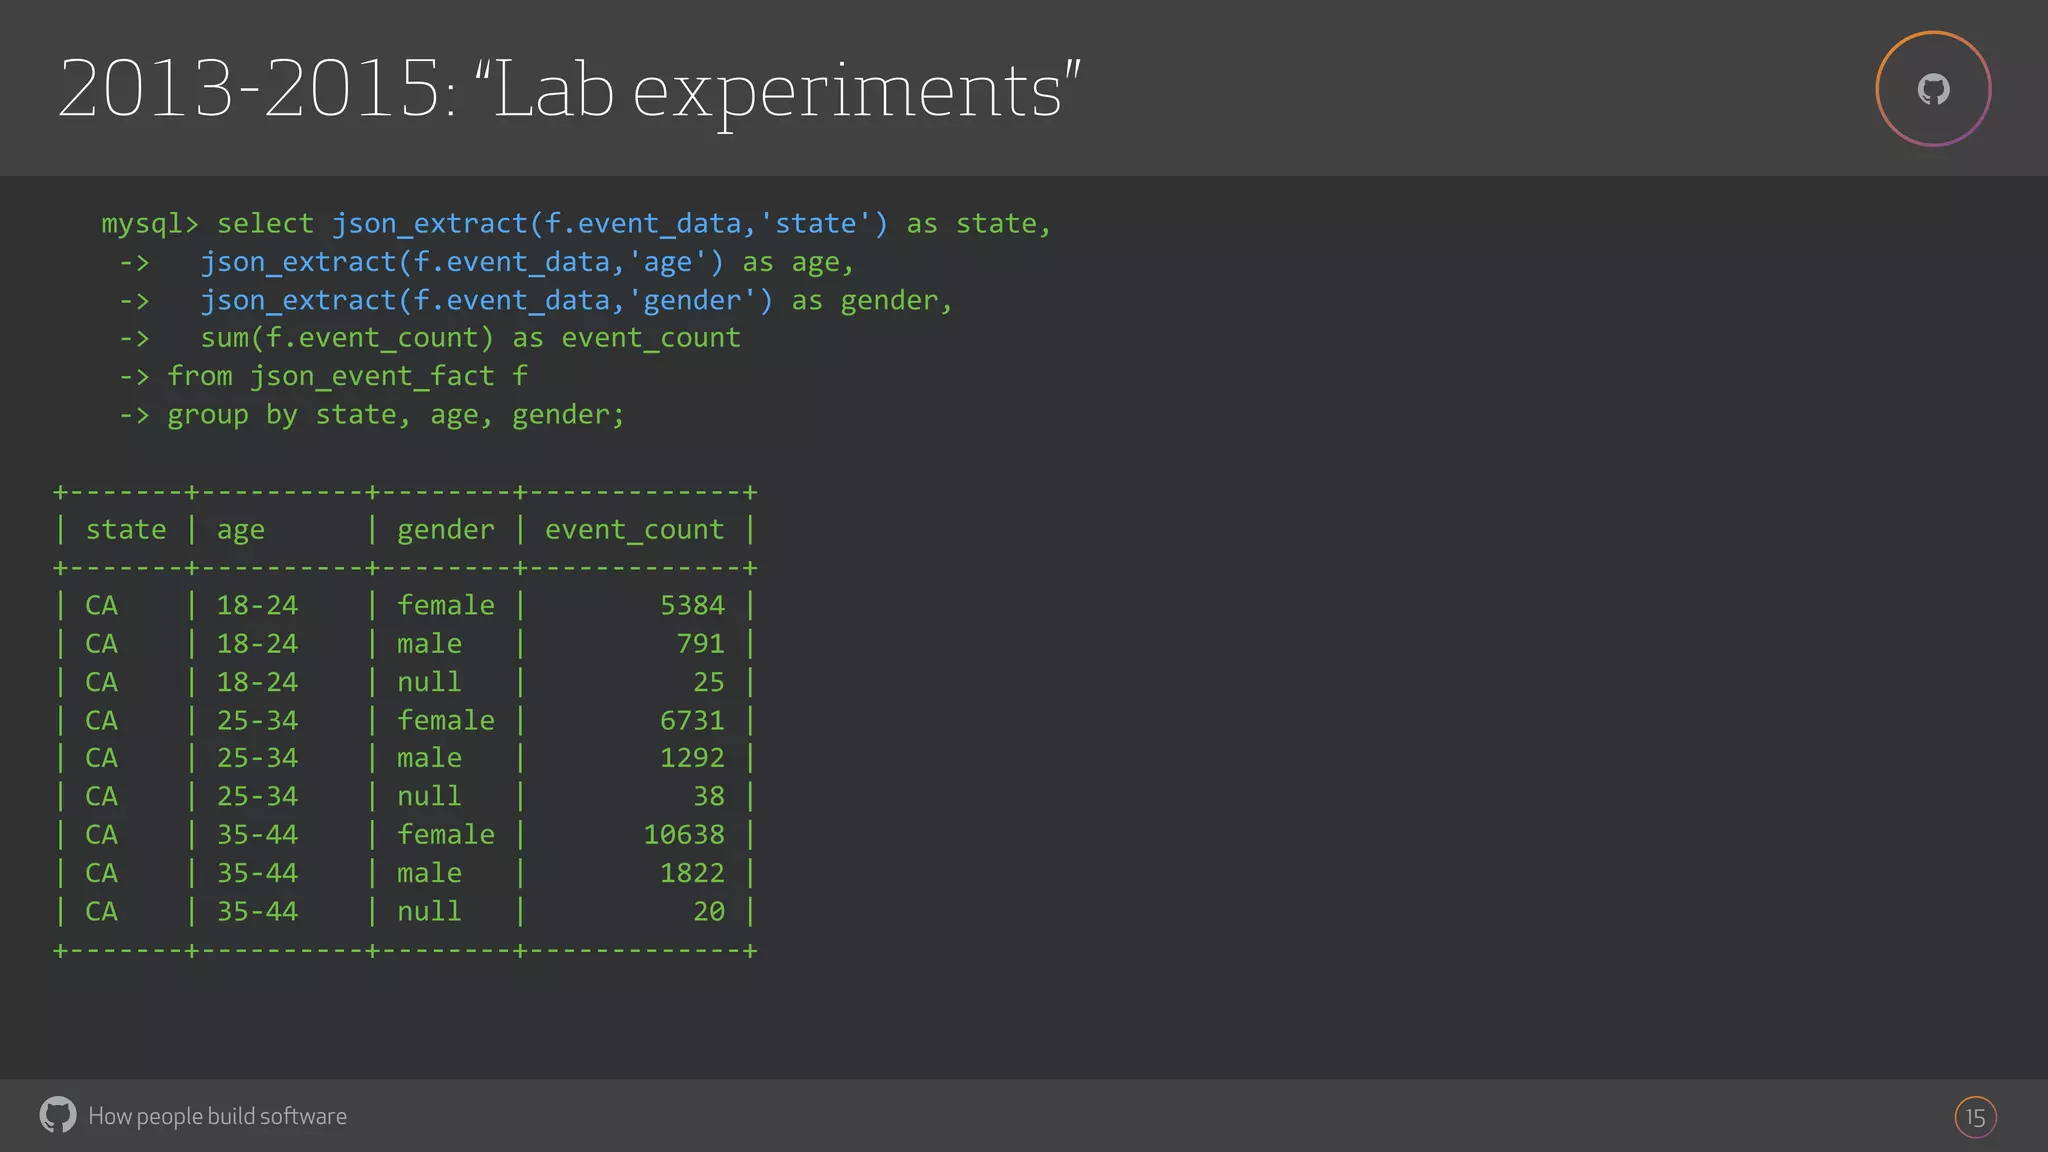Click the GitHub logo in the footer
Screen dimensions: 2048x1152
(x=58, y=1115)
